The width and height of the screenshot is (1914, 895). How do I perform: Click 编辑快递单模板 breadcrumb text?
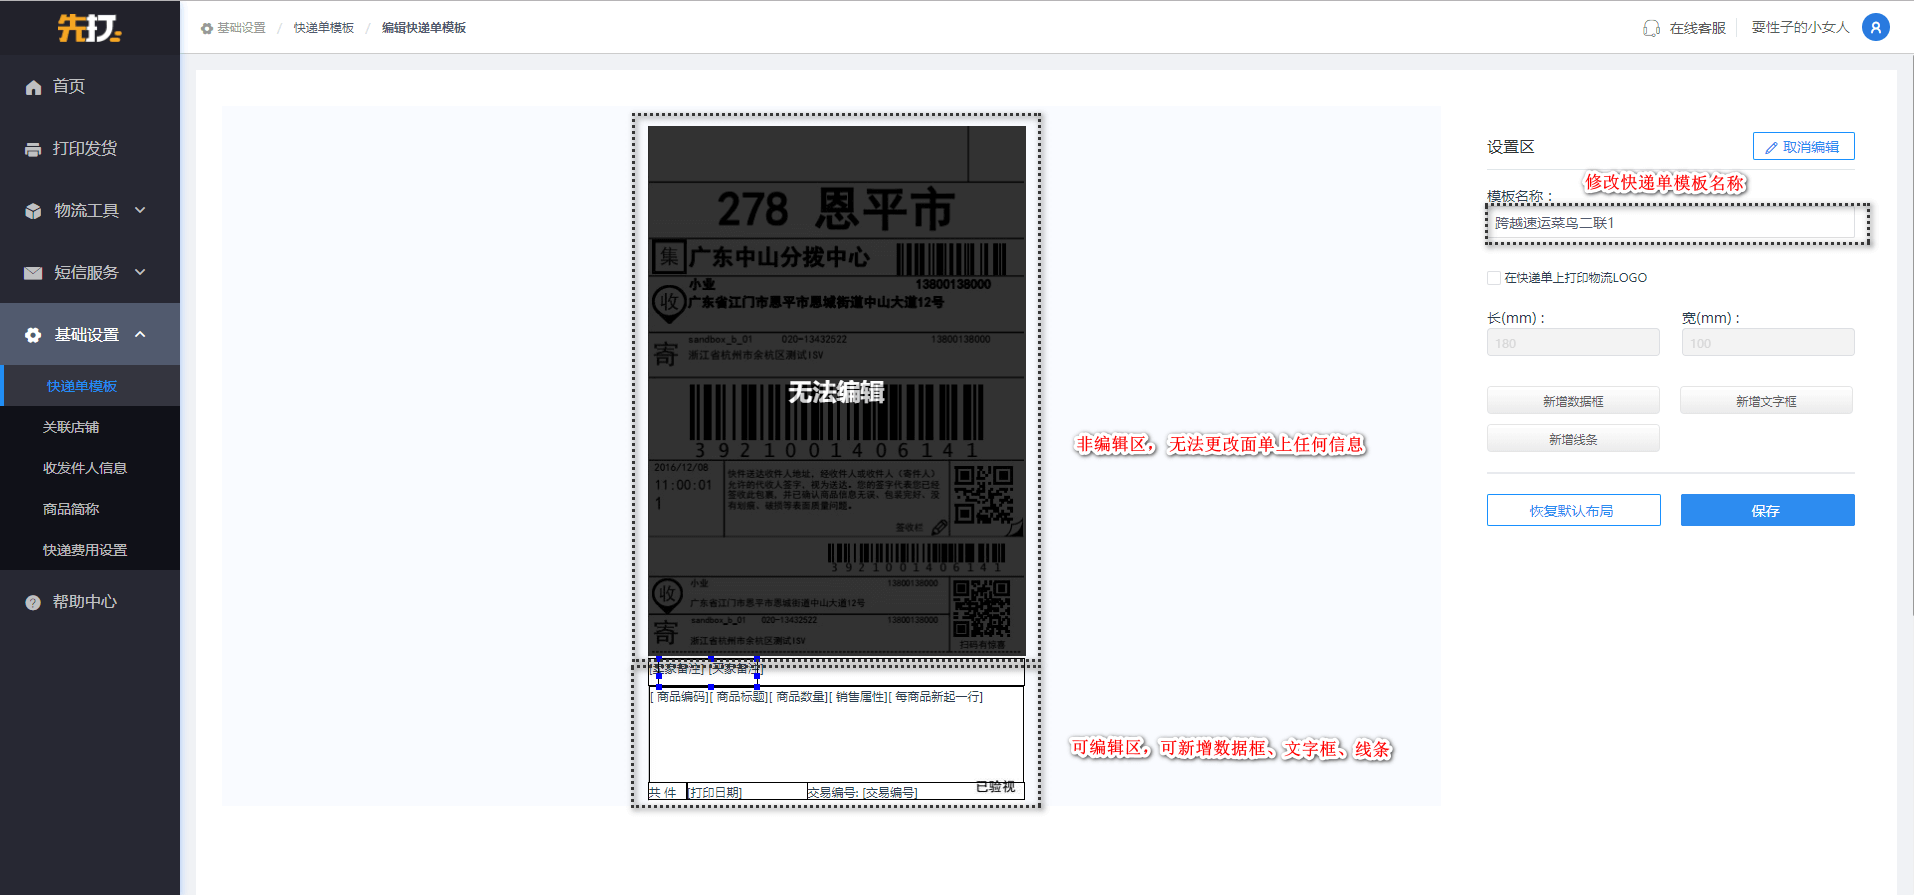click(x=424, y=28)
